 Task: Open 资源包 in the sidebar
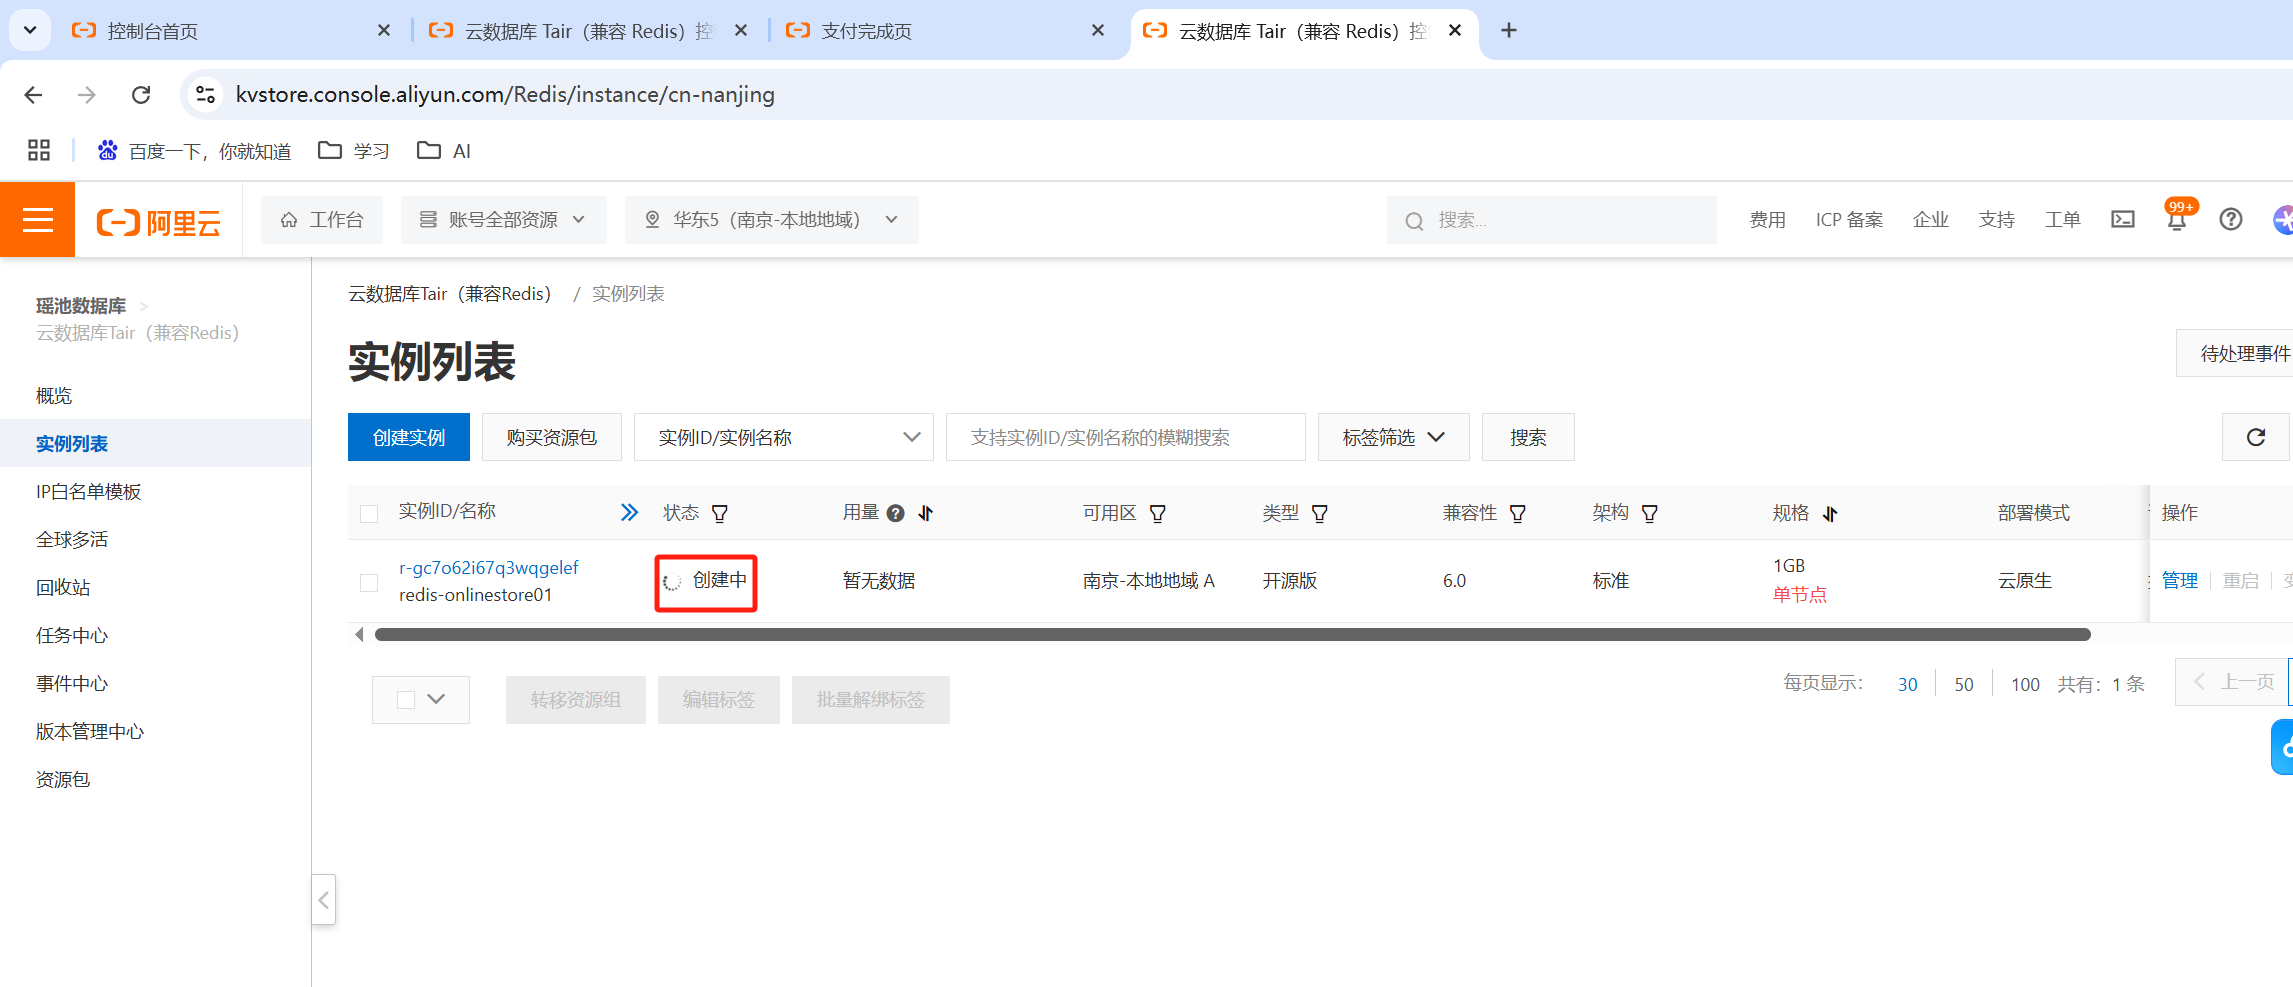pos(63,780)
